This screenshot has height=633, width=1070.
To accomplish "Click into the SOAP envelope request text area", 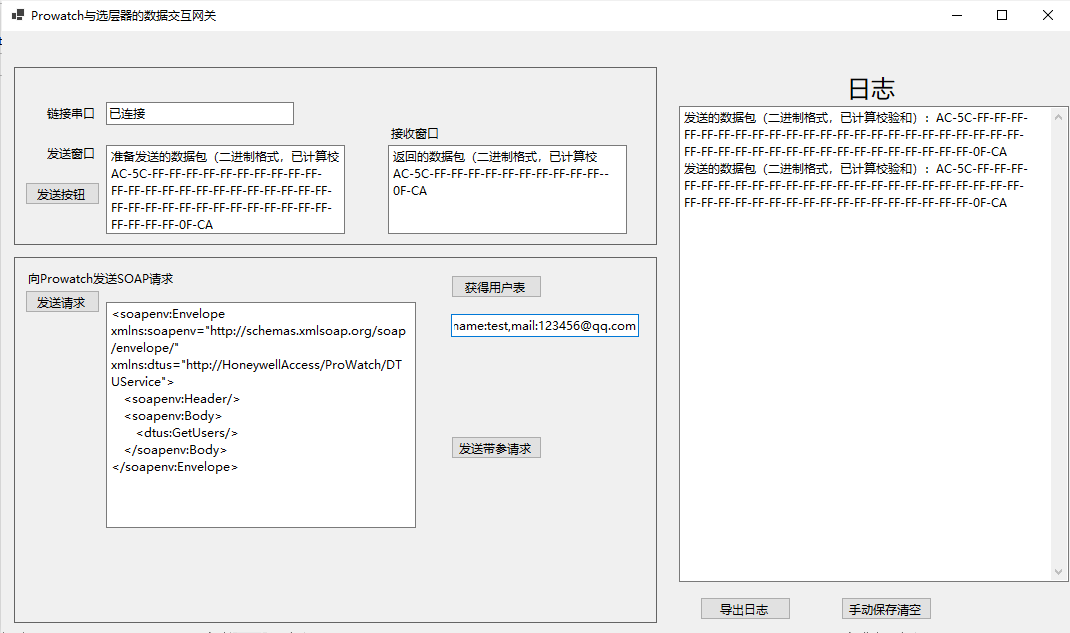I will click(261, 415).
